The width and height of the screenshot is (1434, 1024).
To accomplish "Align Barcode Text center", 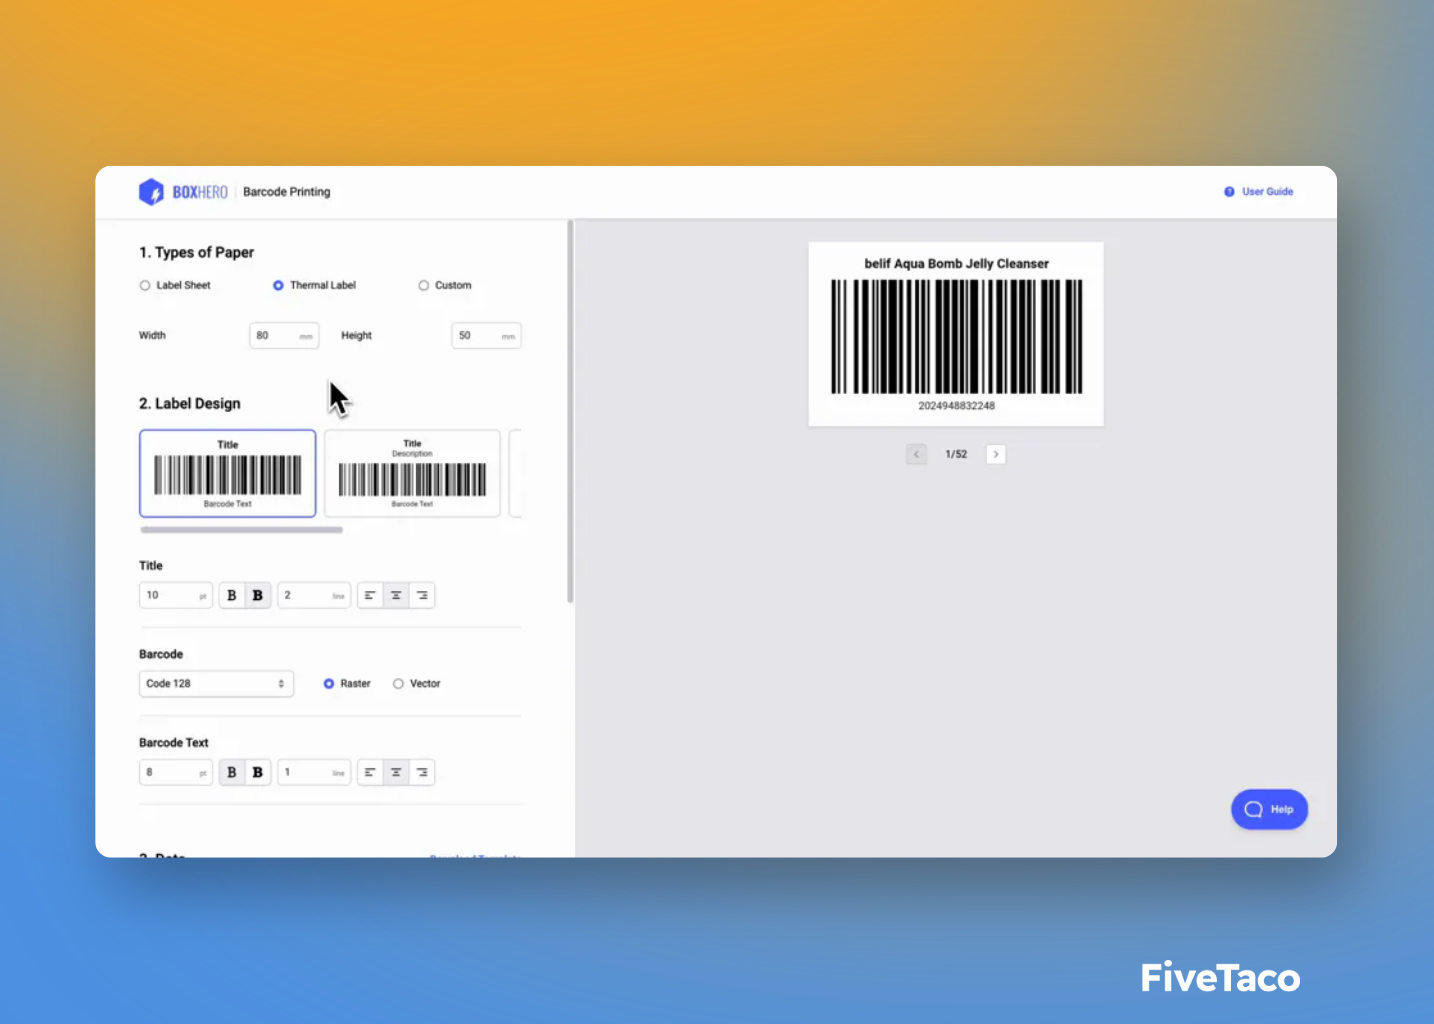I will 396,772.
